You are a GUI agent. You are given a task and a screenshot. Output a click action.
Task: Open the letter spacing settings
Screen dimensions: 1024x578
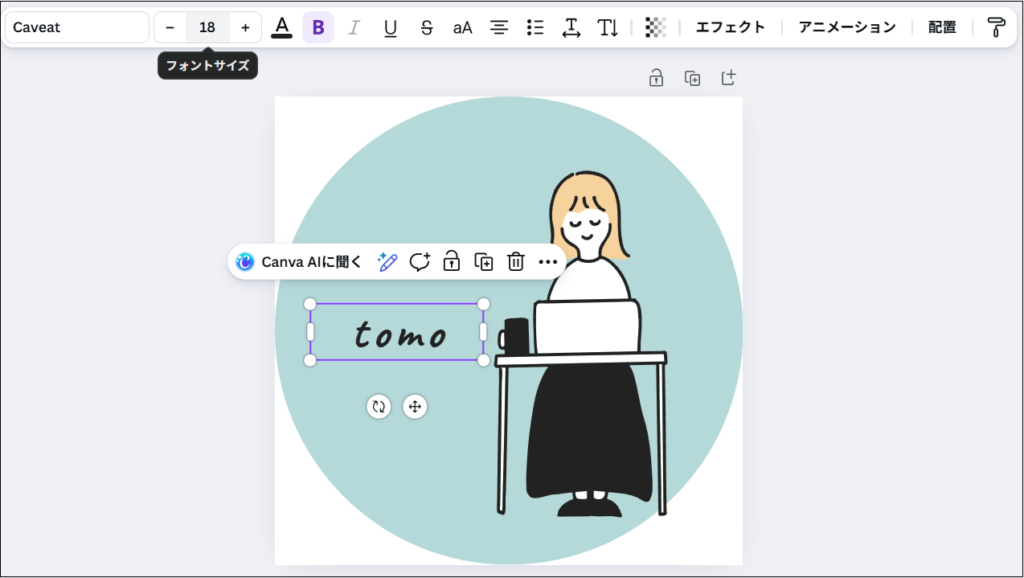[x=571, y=27]
